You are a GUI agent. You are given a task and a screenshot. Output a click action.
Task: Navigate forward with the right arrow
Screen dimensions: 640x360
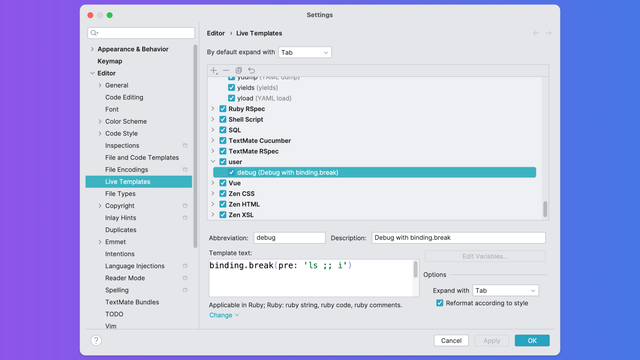549,33
